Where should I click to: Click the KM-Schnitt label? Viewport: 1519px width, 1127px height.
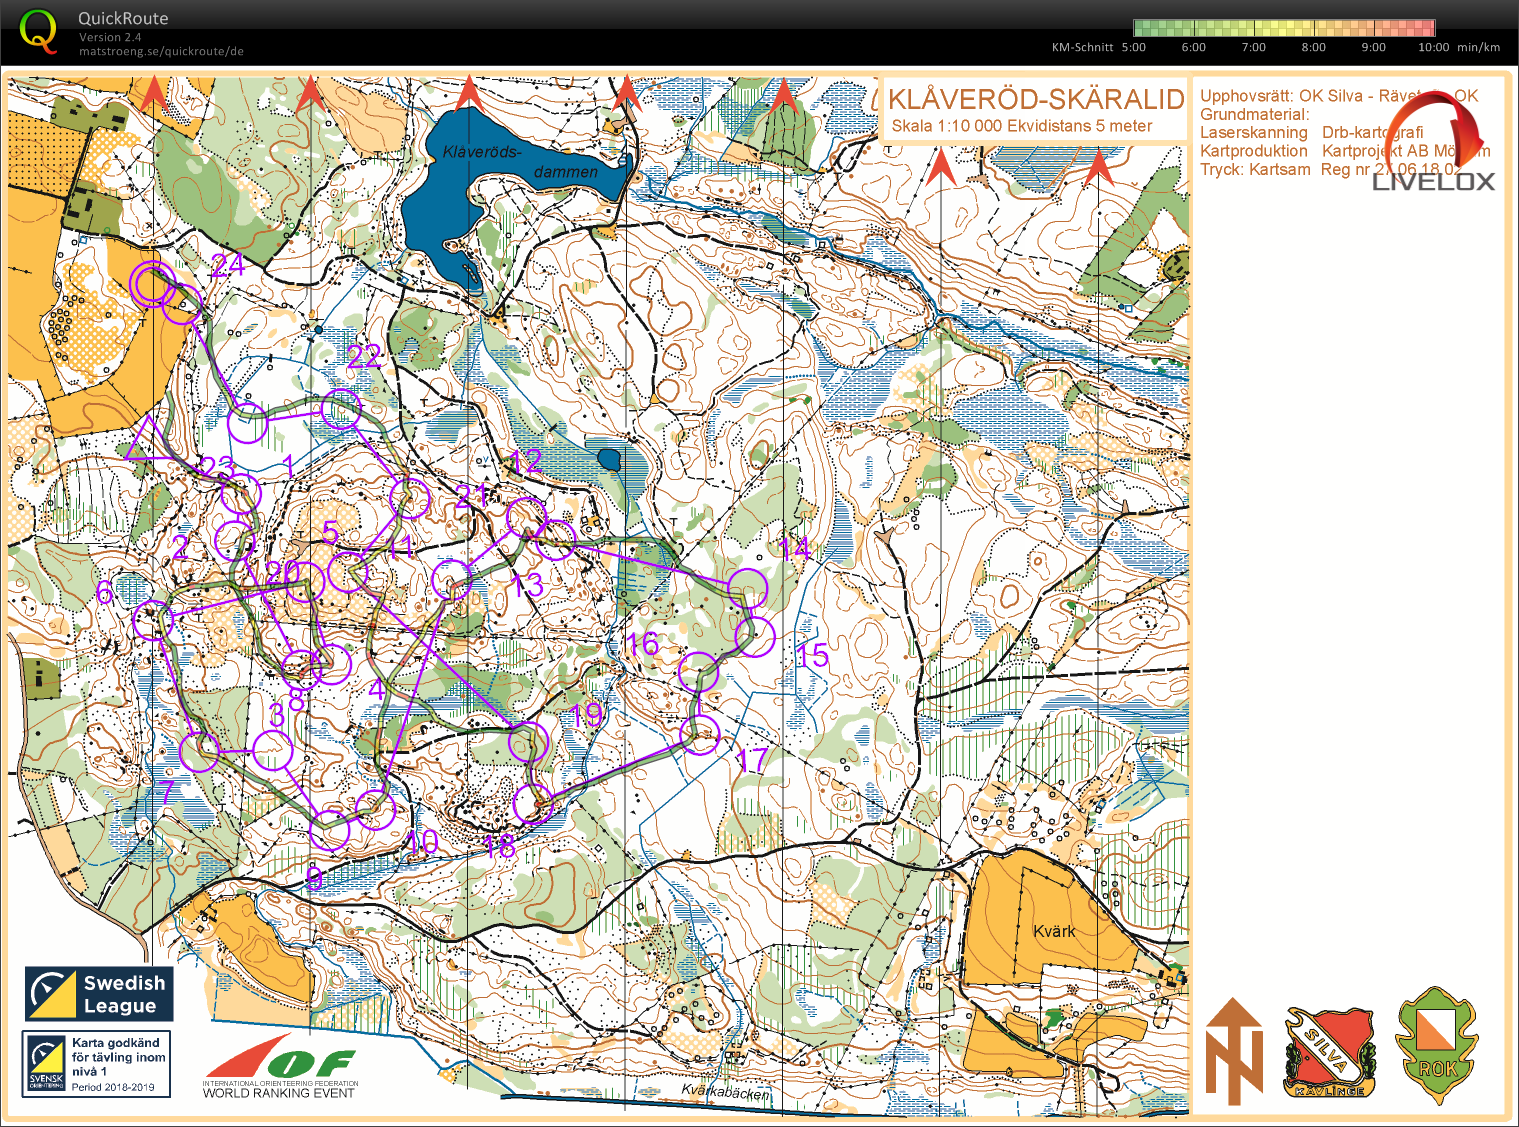point(1082,47)
